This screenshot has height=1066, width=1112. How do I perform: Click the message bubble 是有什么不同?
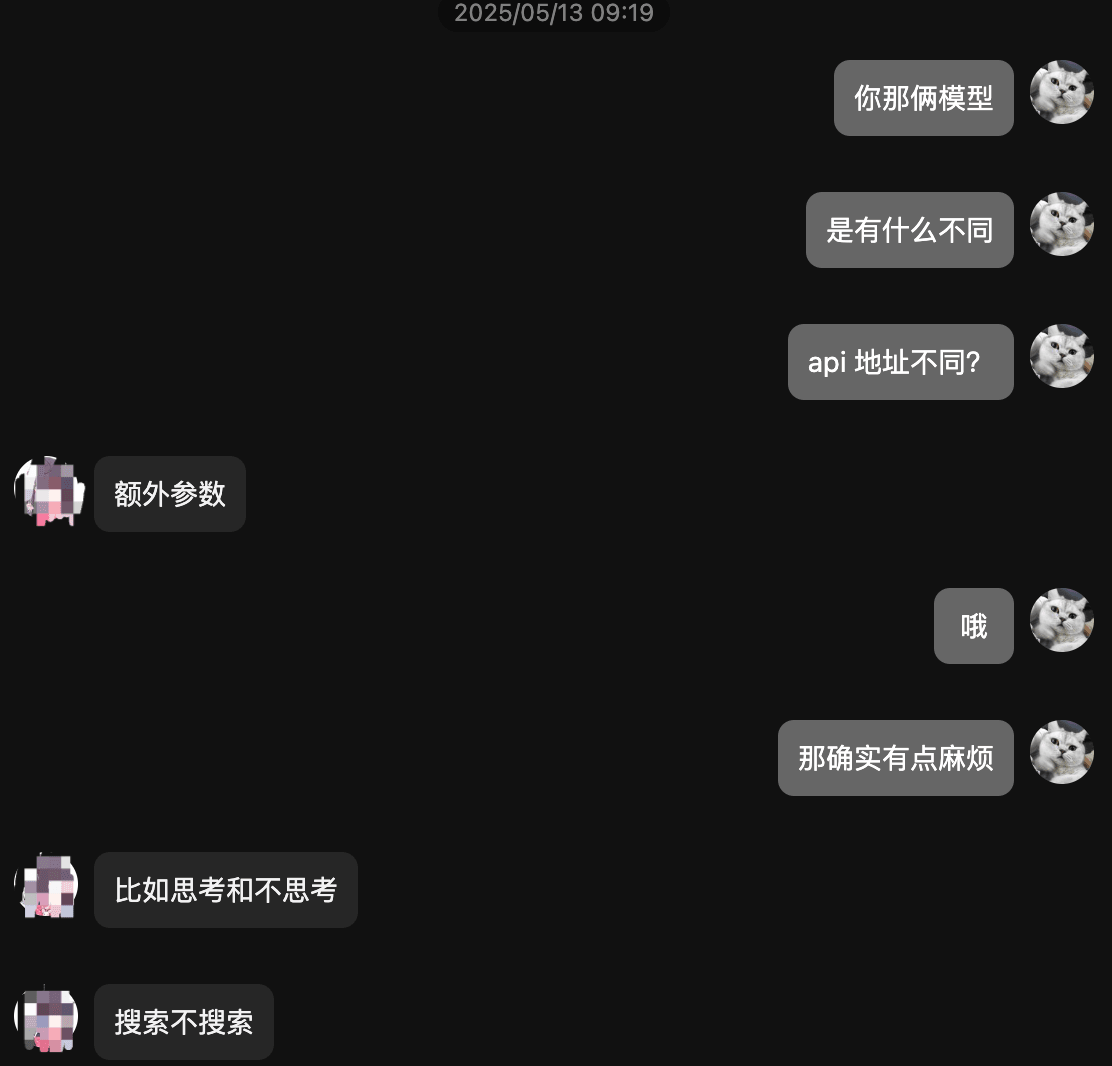[909, 230]
